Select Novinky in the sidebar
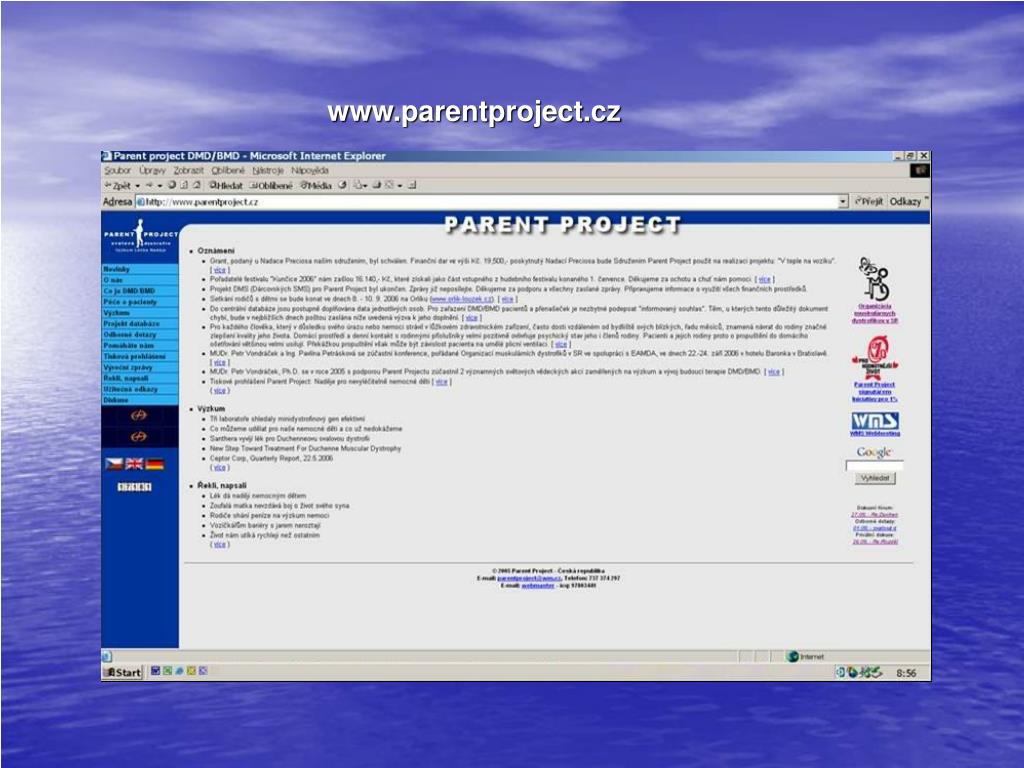This screenshot has height=768, width=1024. [140, 269]
